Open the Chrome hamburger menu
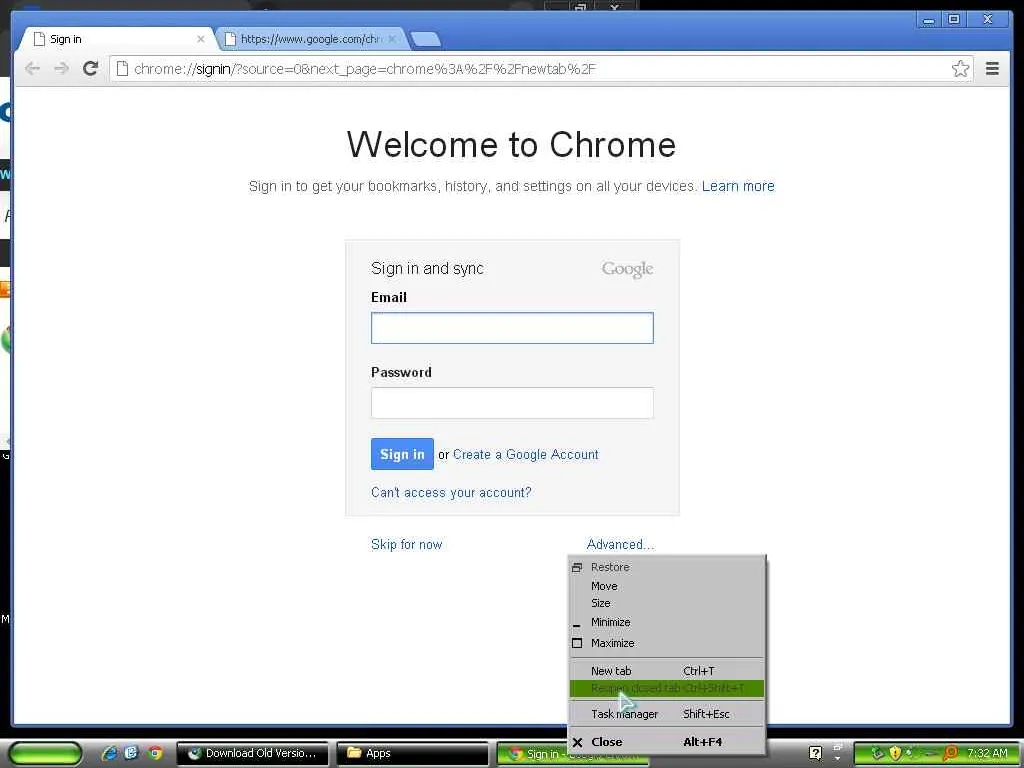 pos(992,69)
